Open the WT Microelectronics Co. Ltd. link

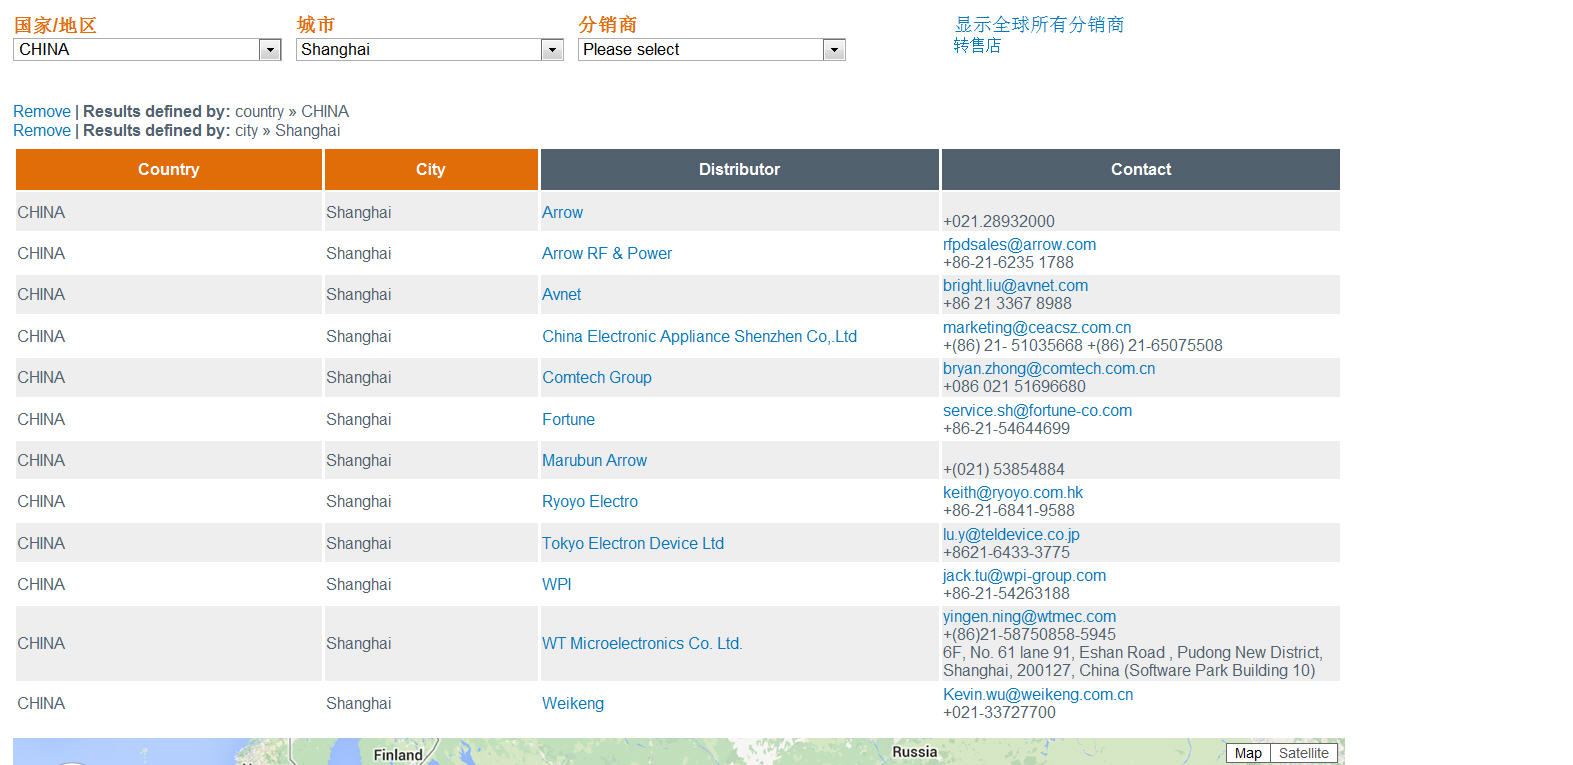(x=642, y=643)
